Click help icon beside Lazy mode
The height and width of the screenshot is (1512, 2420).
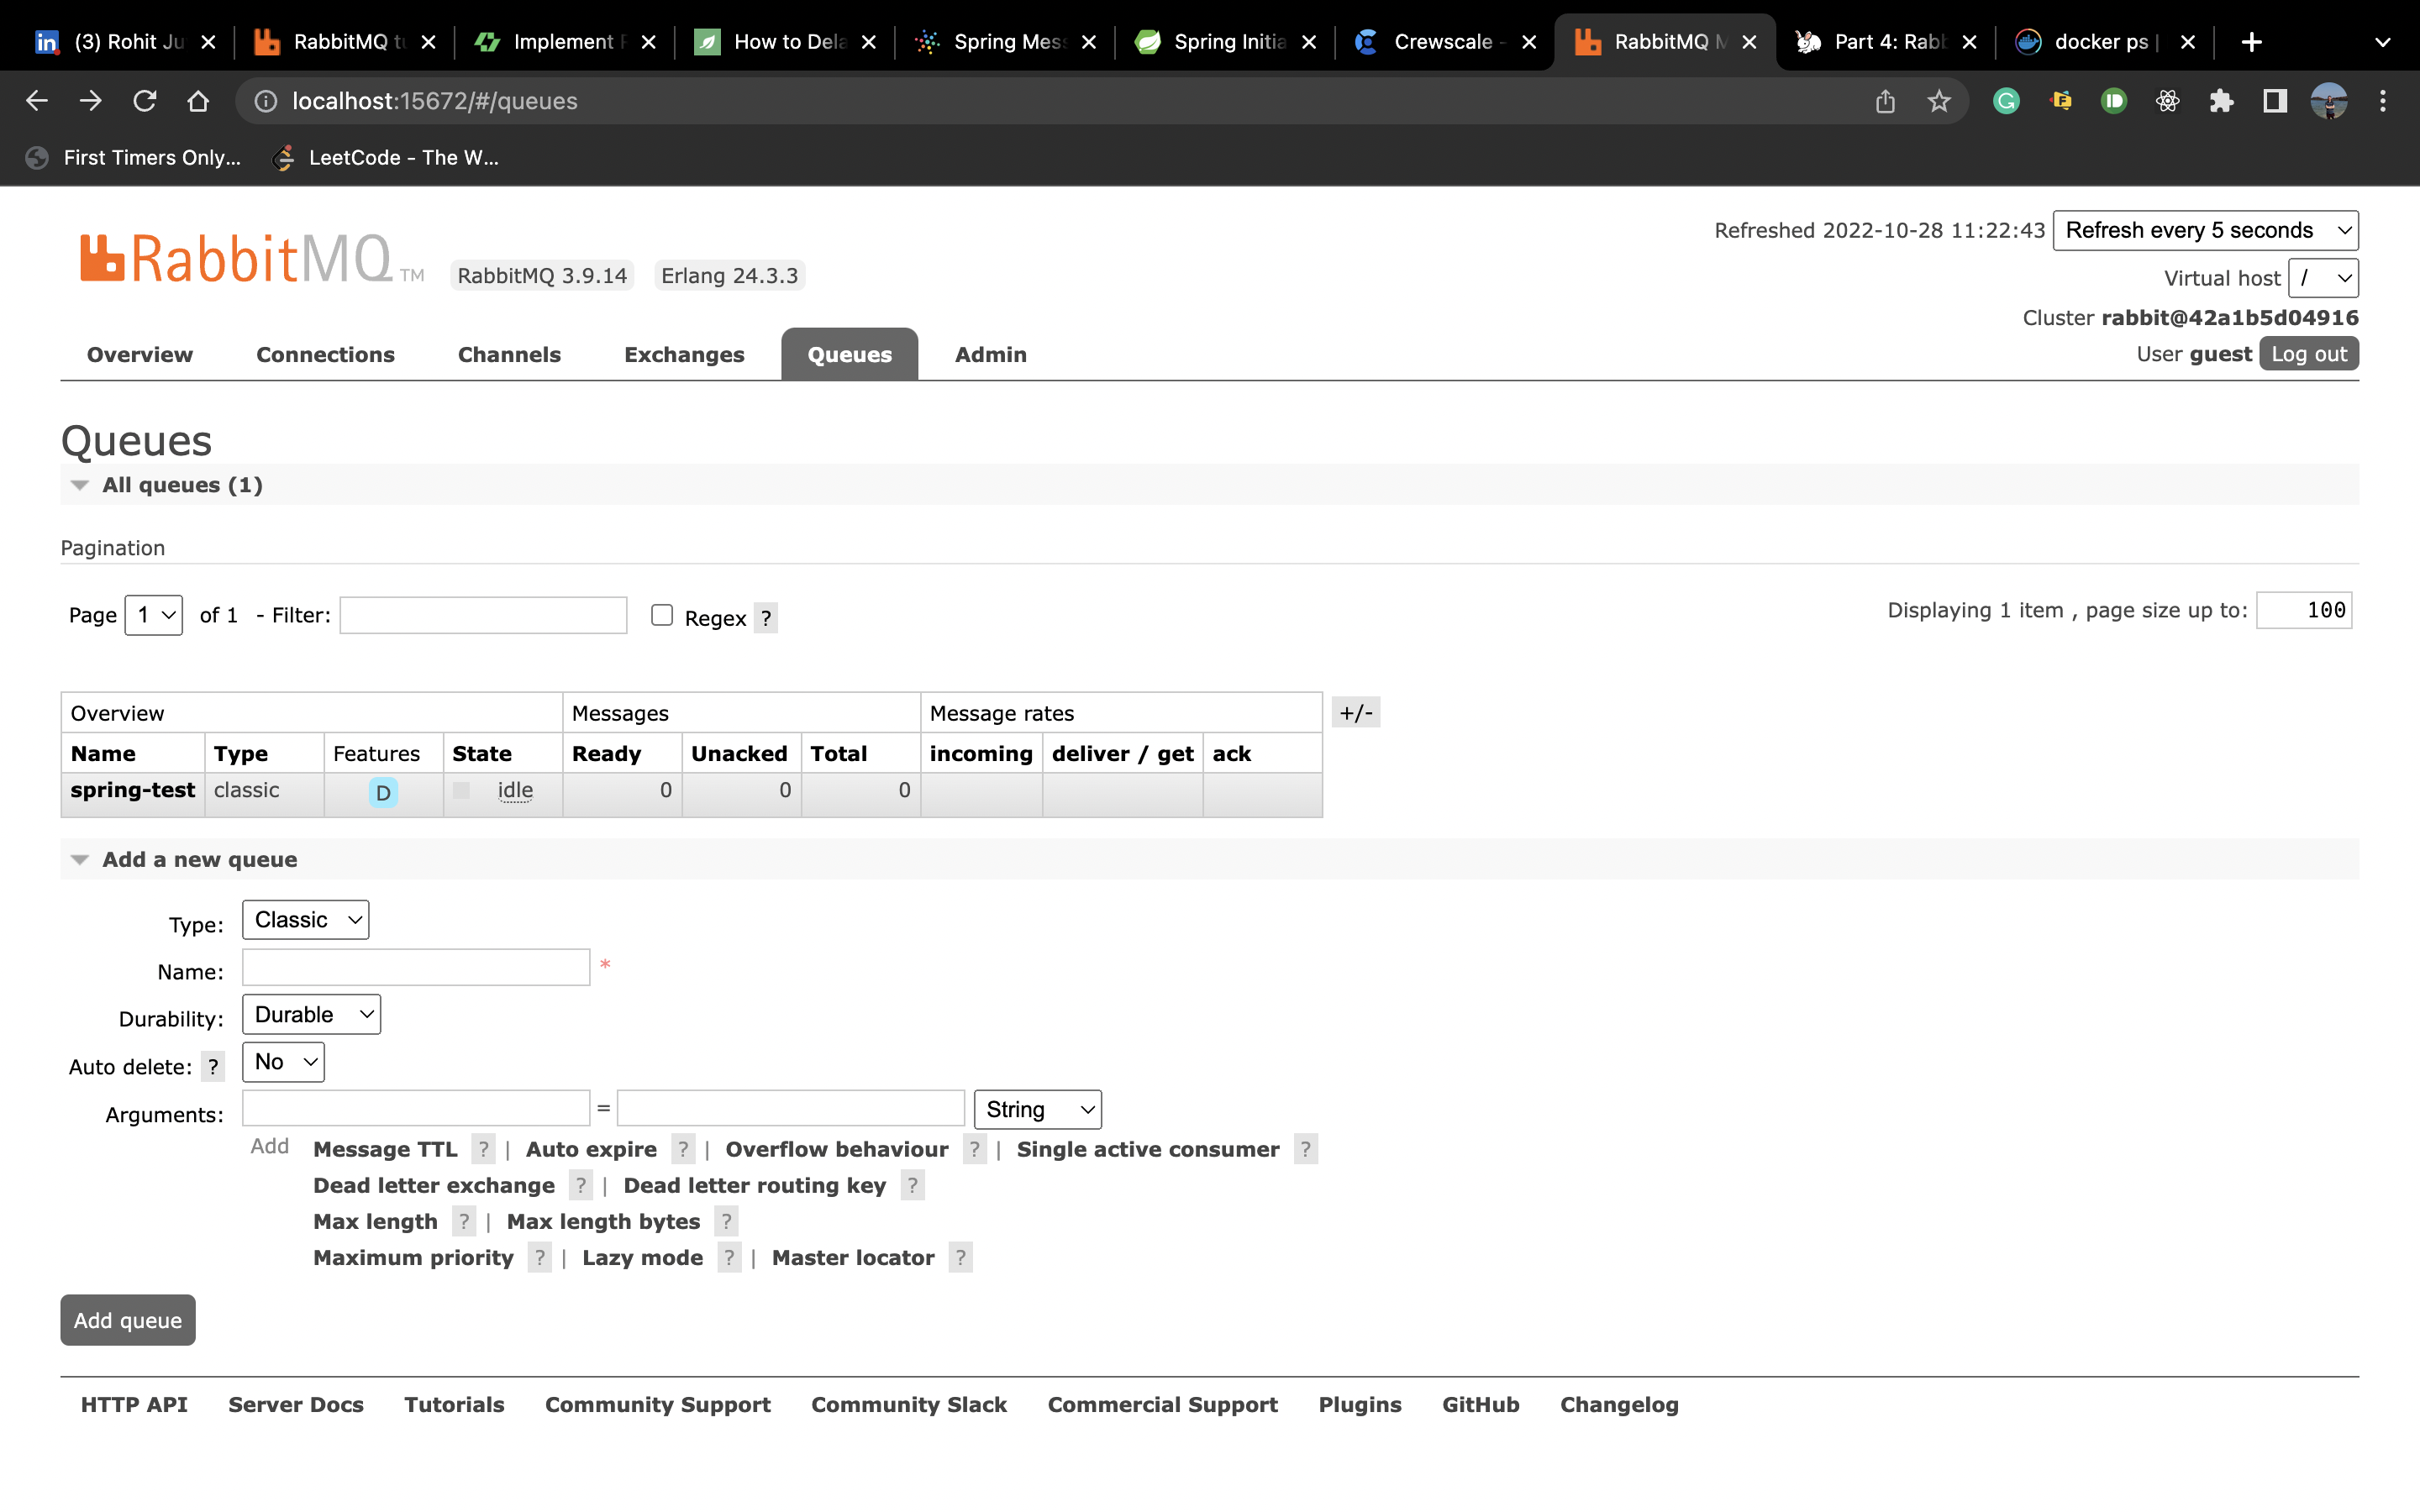click(x=729, y=1257)
